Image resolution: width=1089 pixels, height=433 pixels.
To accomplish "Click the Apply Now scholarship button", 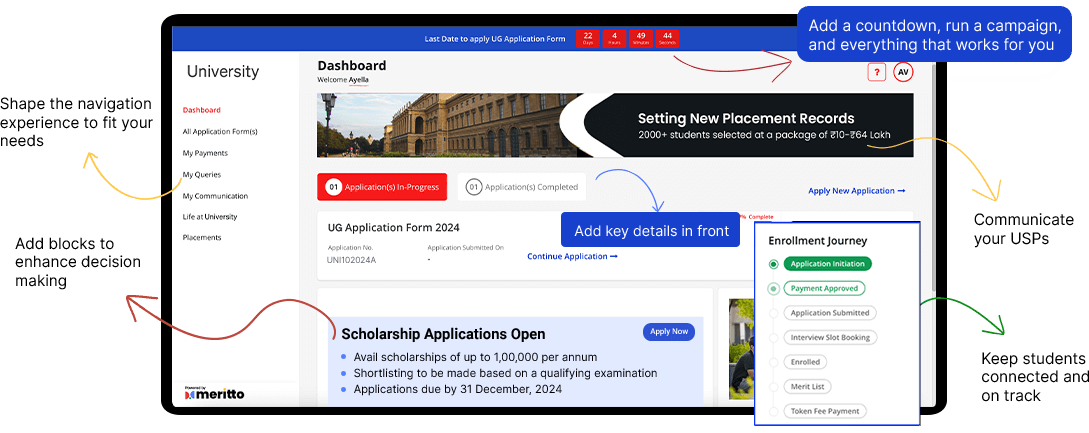I will coord(669,332).
